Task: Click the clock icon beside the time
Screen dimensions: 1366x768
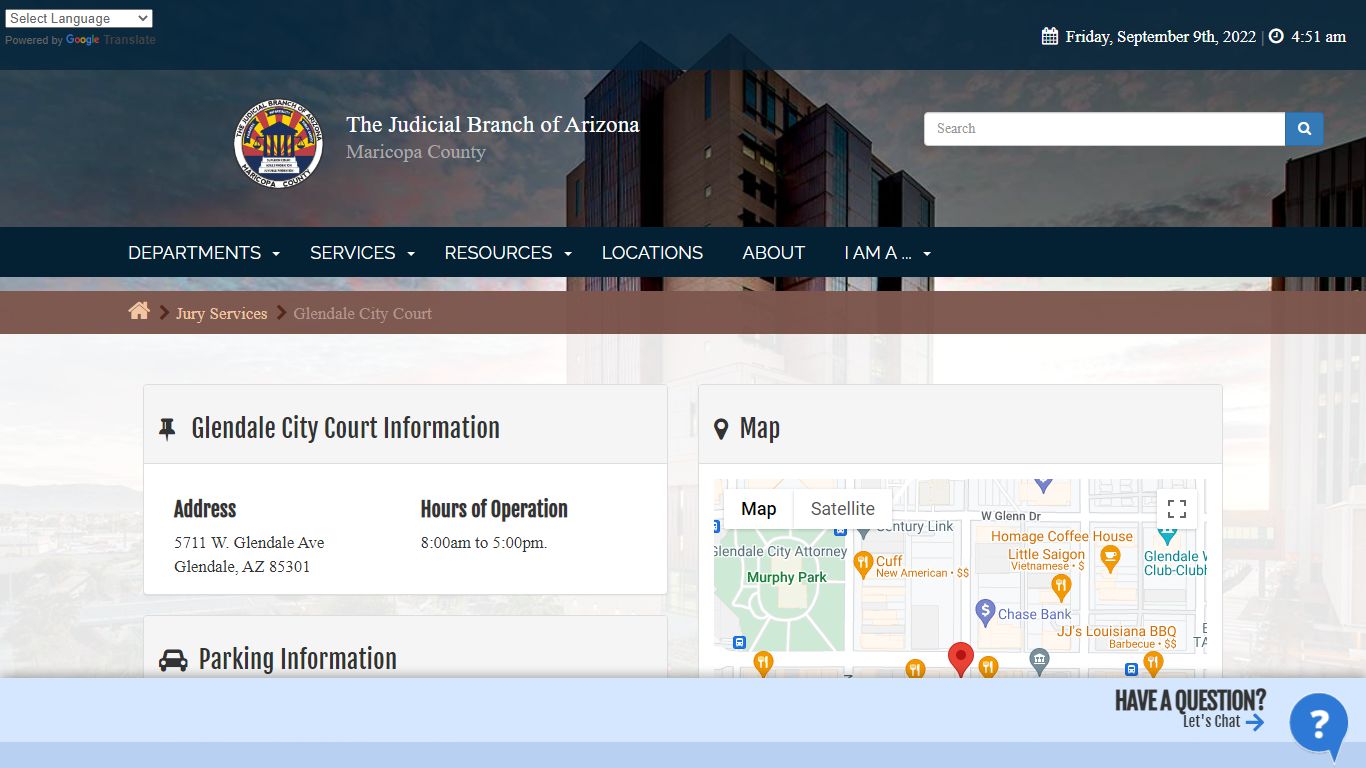Action: pyautogui.click(x=1276, y=36)
